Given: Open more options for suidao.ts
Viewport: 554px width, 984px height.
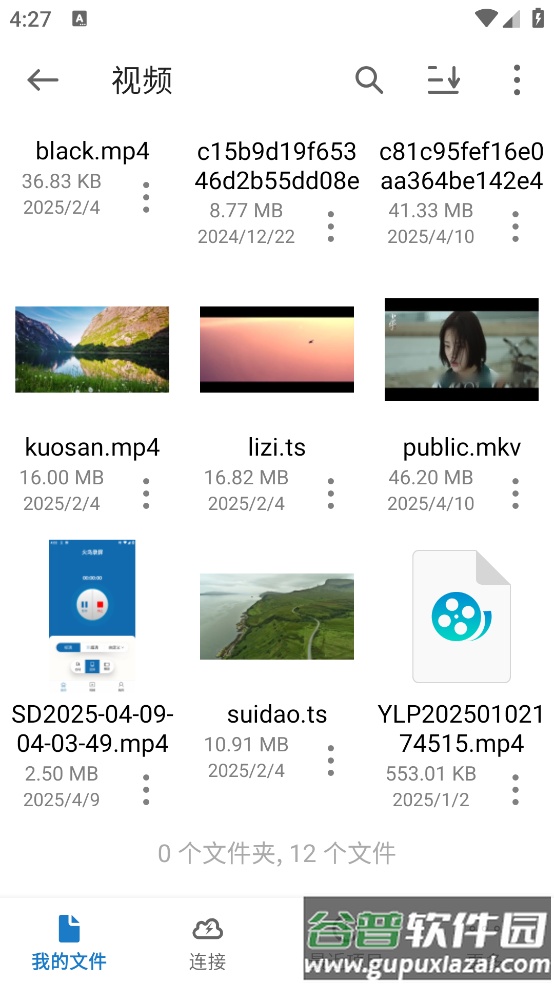Looking at the screenshot, I should click(331, 760).
